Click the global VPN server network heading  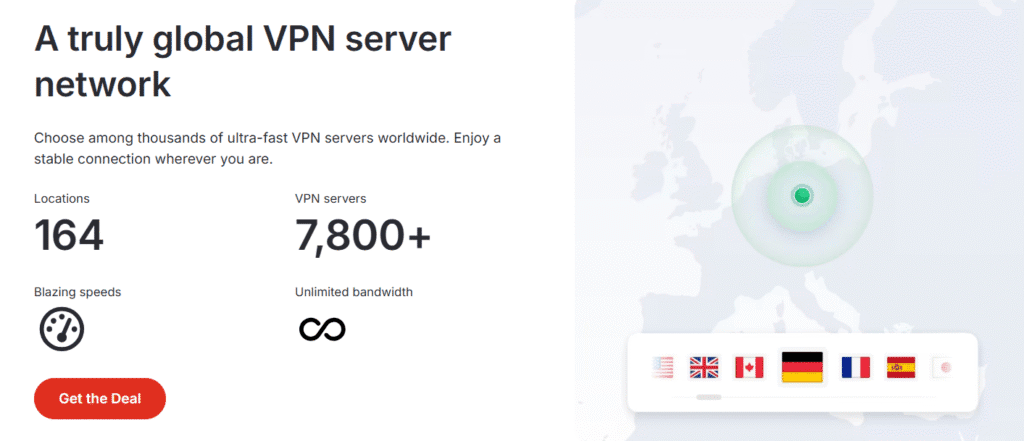[x=243, y=63]
